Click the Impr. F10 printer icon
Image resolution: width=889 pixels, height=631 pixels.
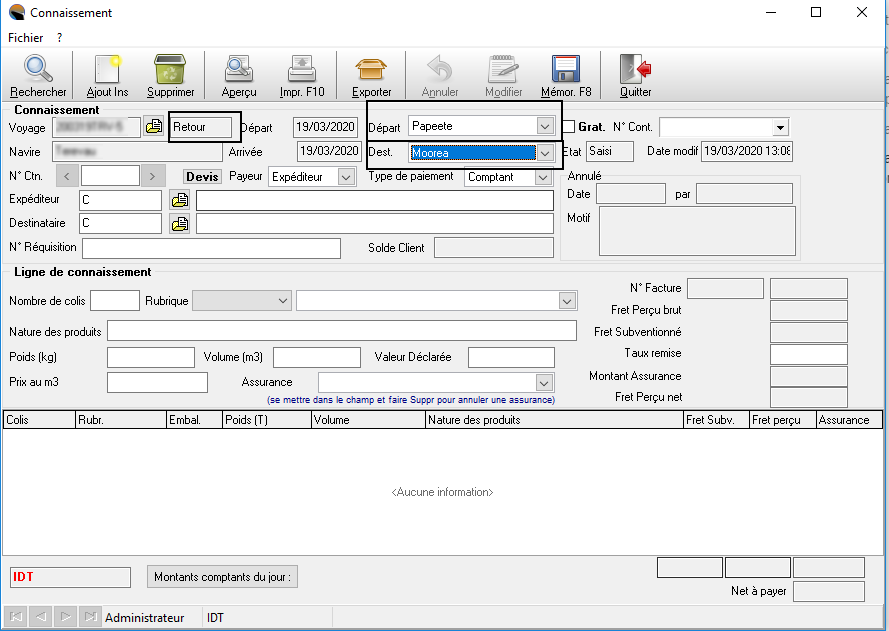click(x=302, y=70)
